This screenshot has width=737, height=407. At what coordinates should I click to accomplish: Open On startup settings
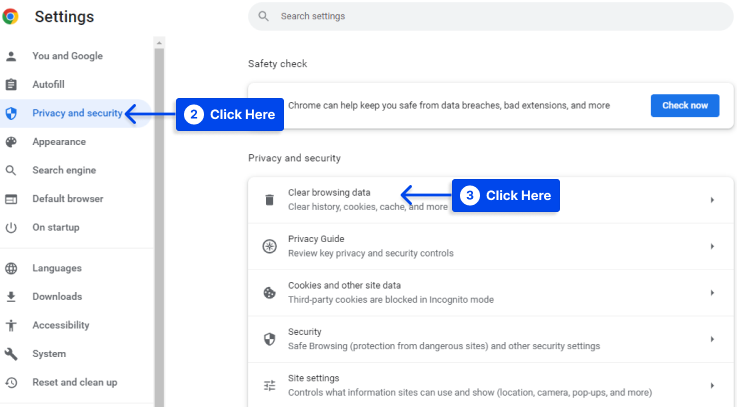(x=55, y=227)
